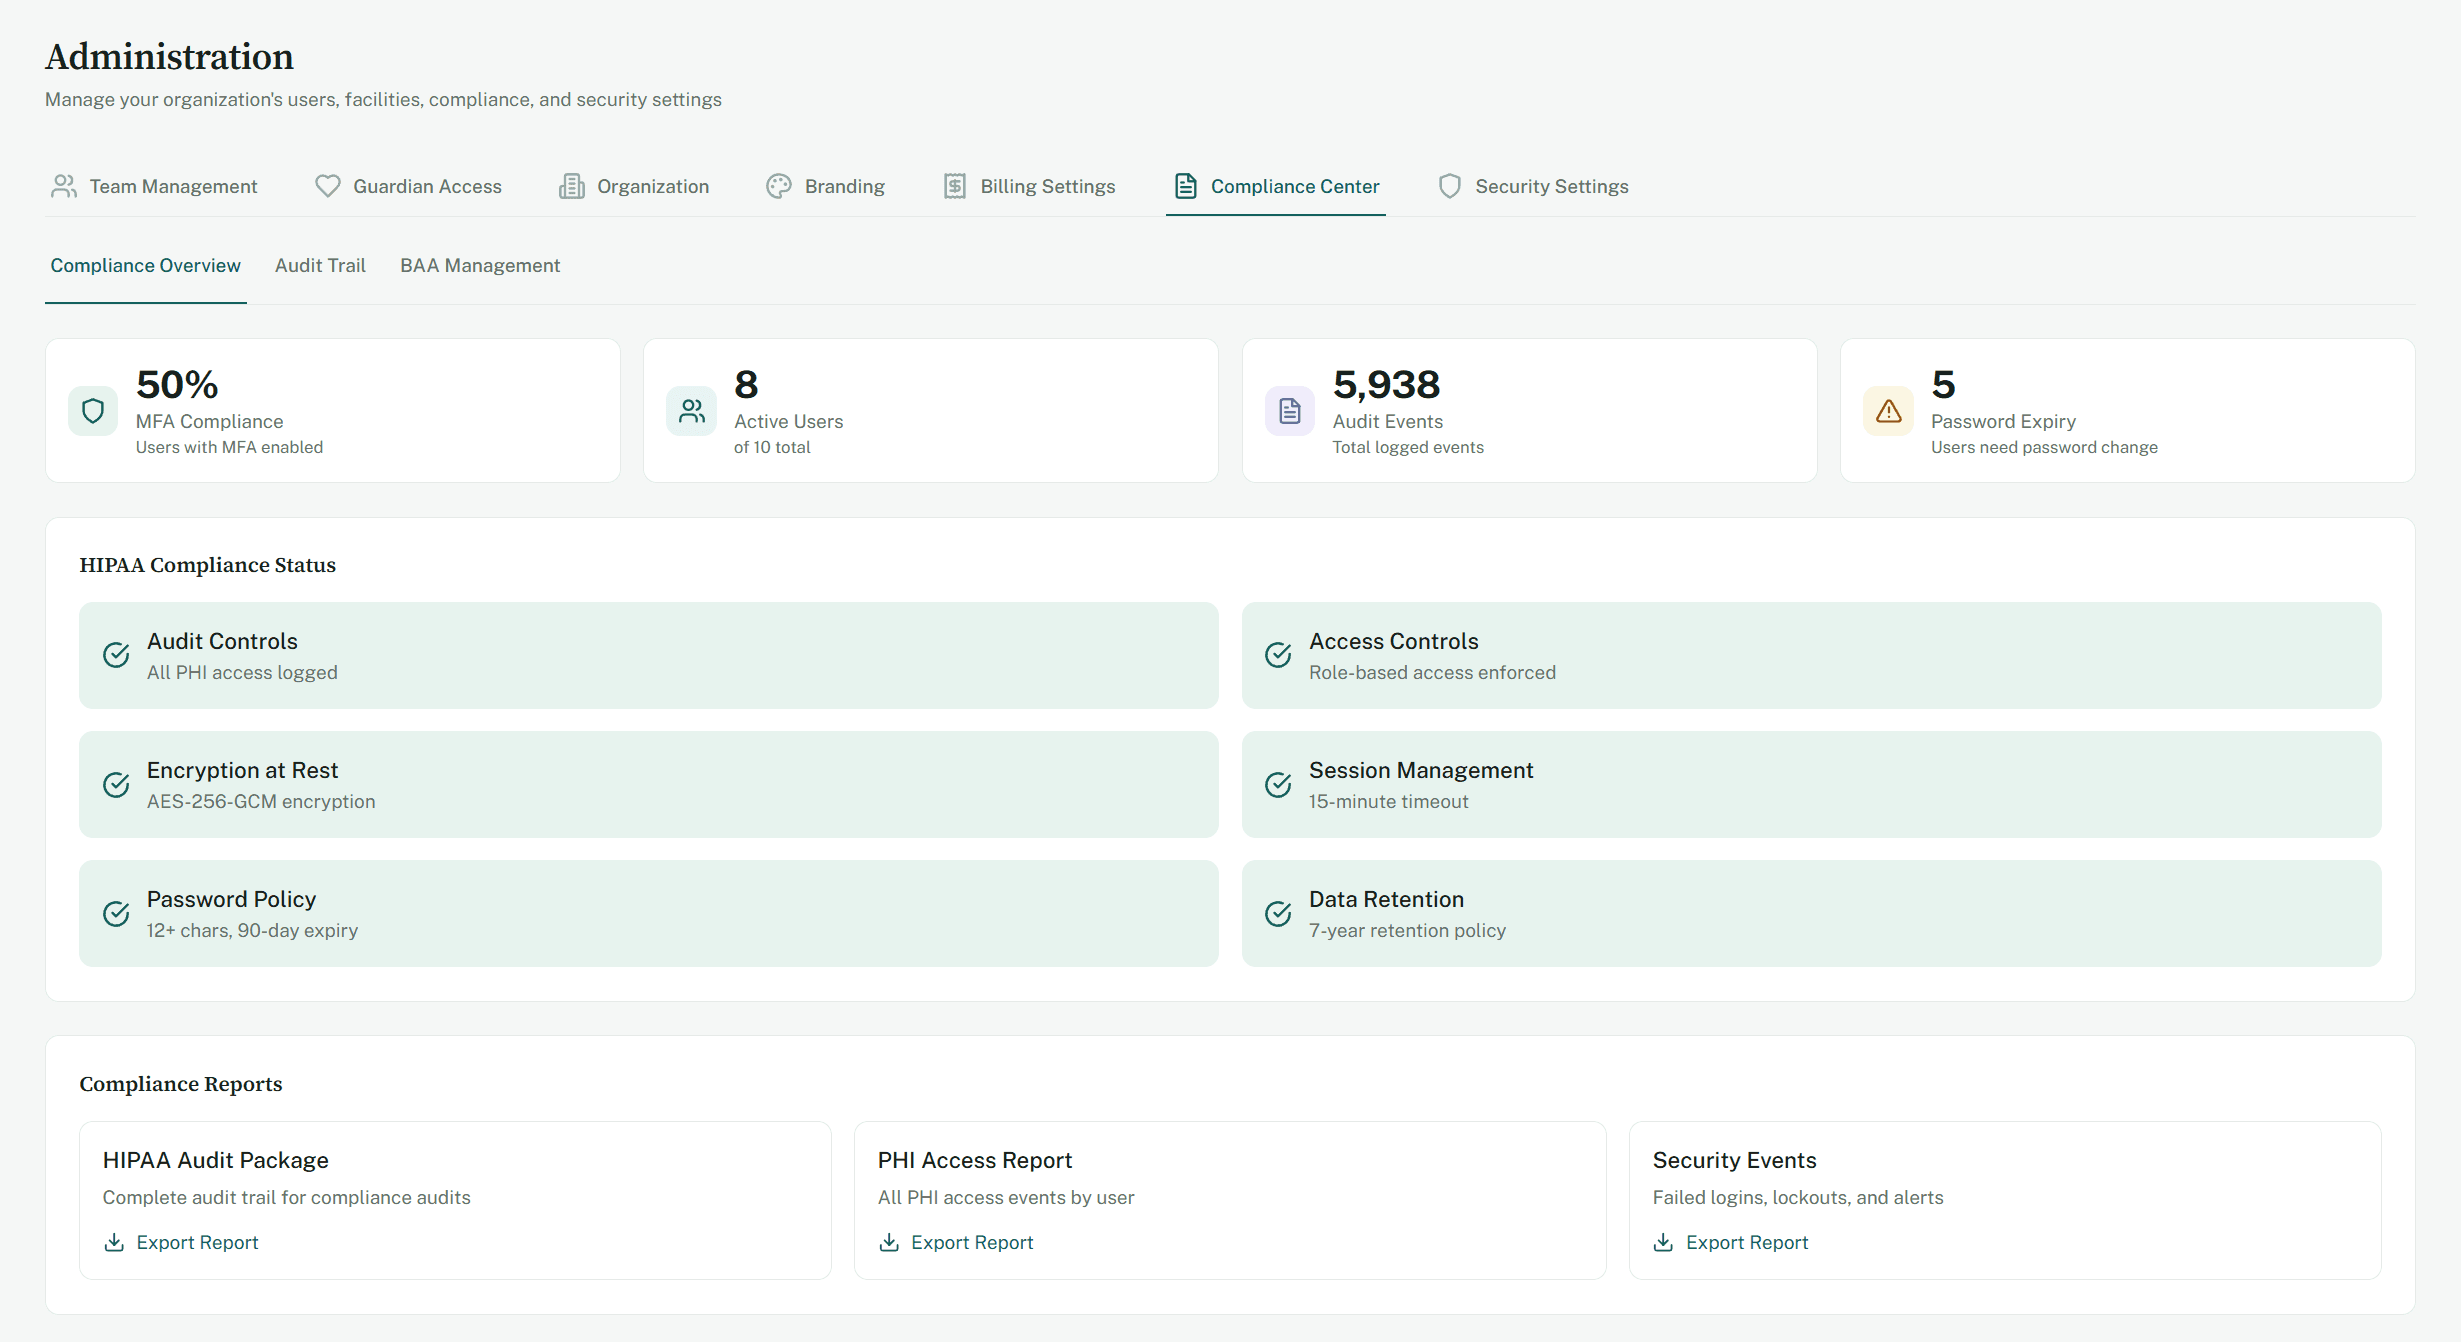Image resolution: width=2461 pixels, height=1342 pixels.
Task: Switch to the Guardian Access tab
Action: (408, 186)
